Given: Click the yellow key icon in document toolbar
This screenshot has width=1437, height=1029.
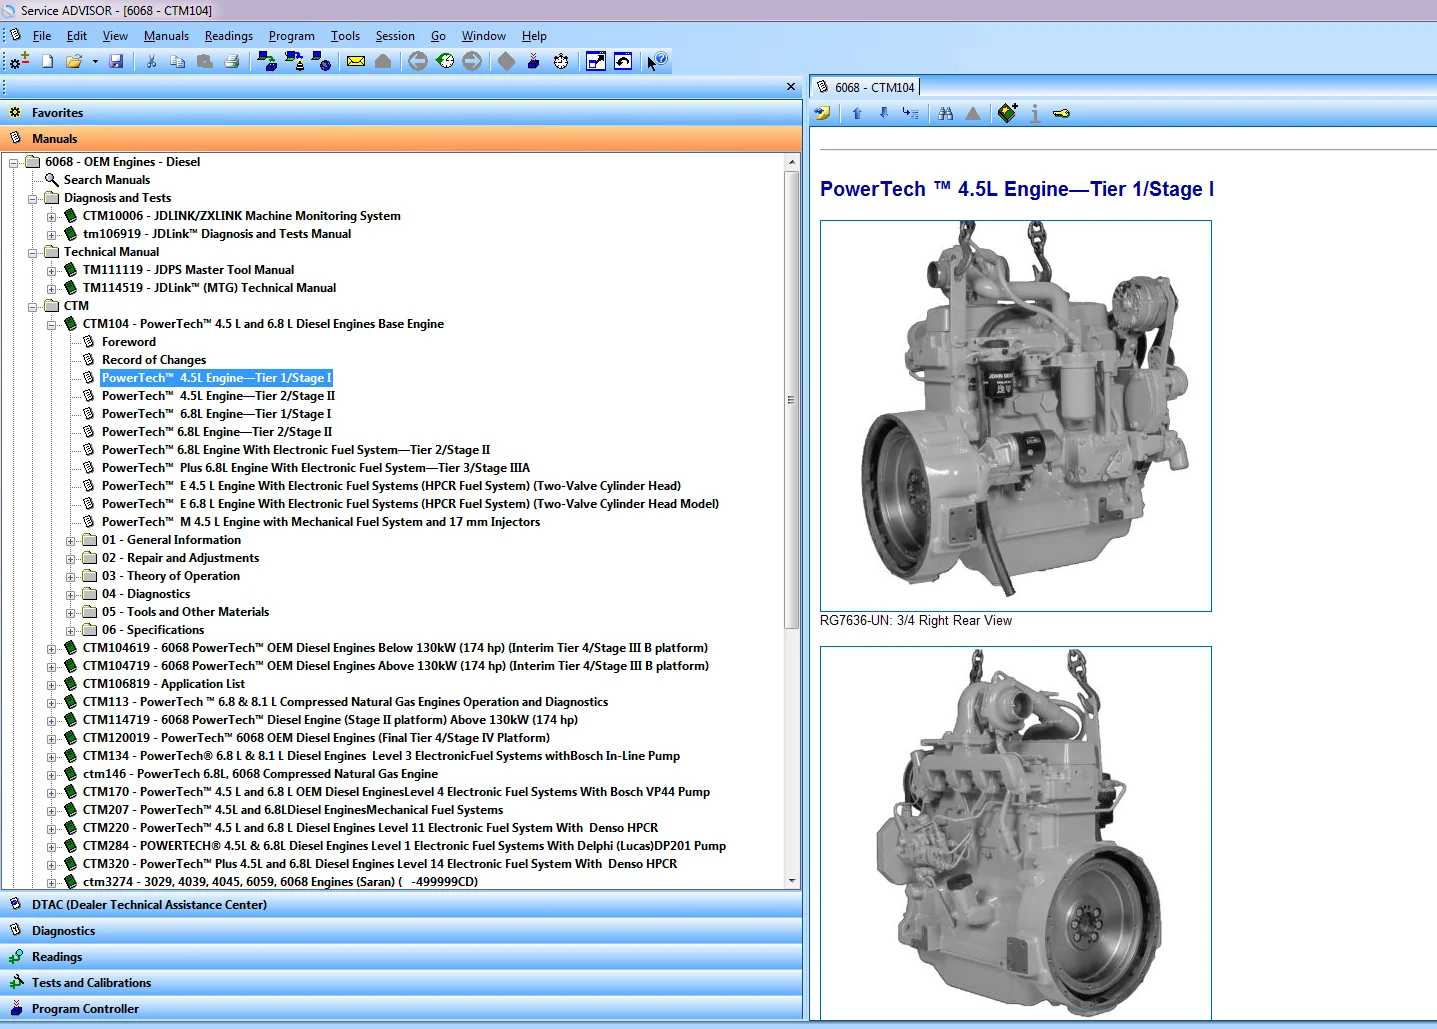Looking at the screenshot, I should 1061,113.
